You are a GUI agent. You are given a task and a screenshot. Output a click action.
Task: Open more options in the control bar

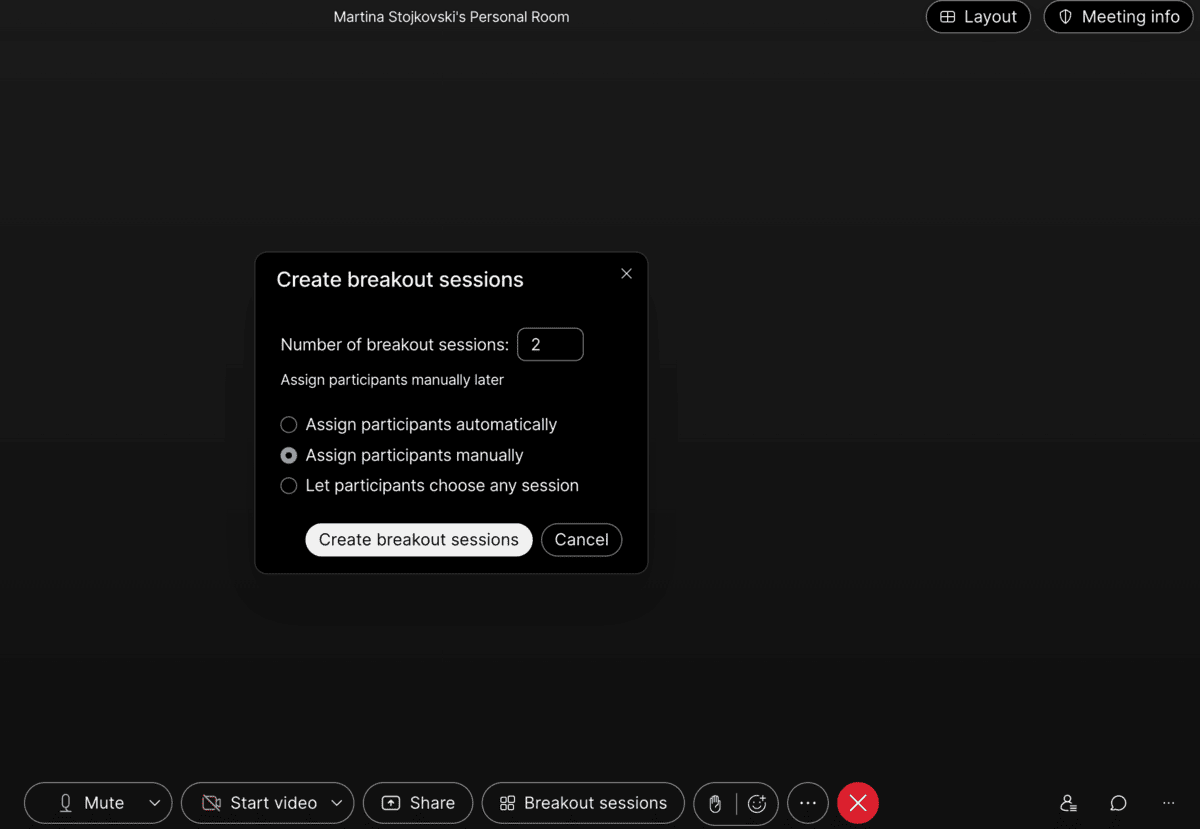(808, 803)
